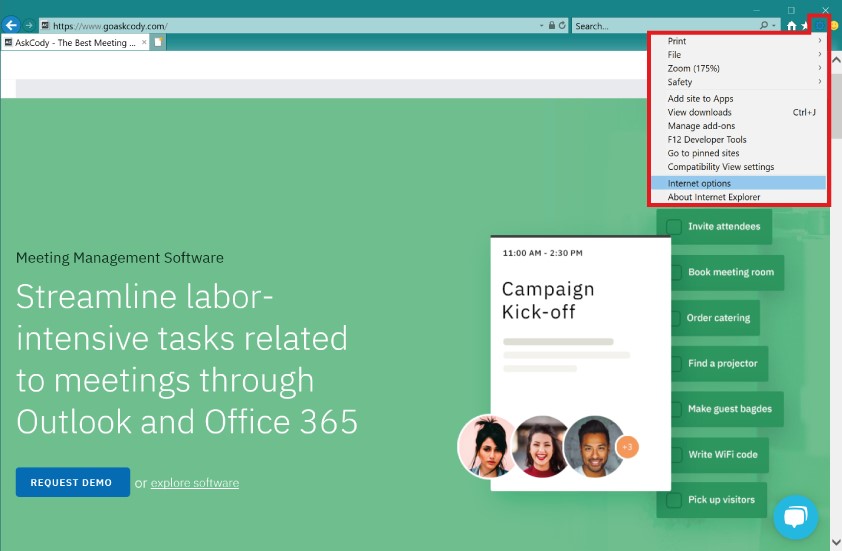
Task: Check the Write WiFi code box
Action: (x=677, y=455)
